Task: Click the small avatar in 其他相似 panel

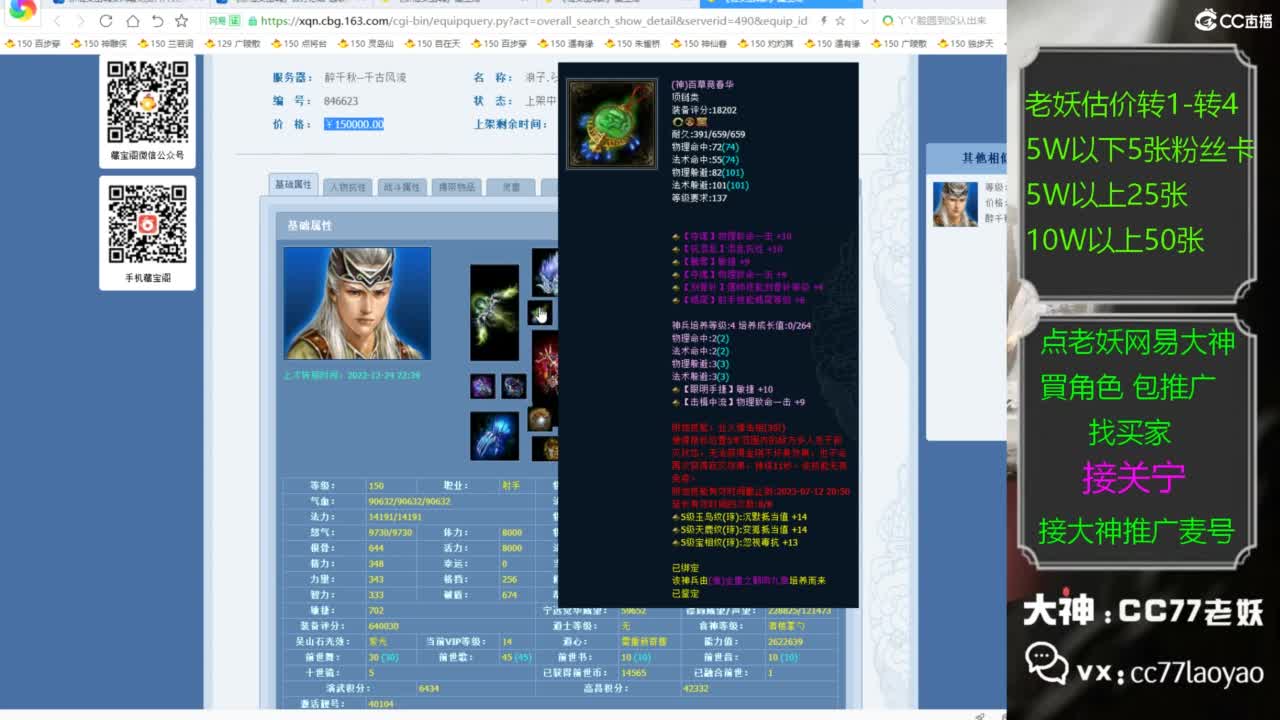Action: point(956,204)
